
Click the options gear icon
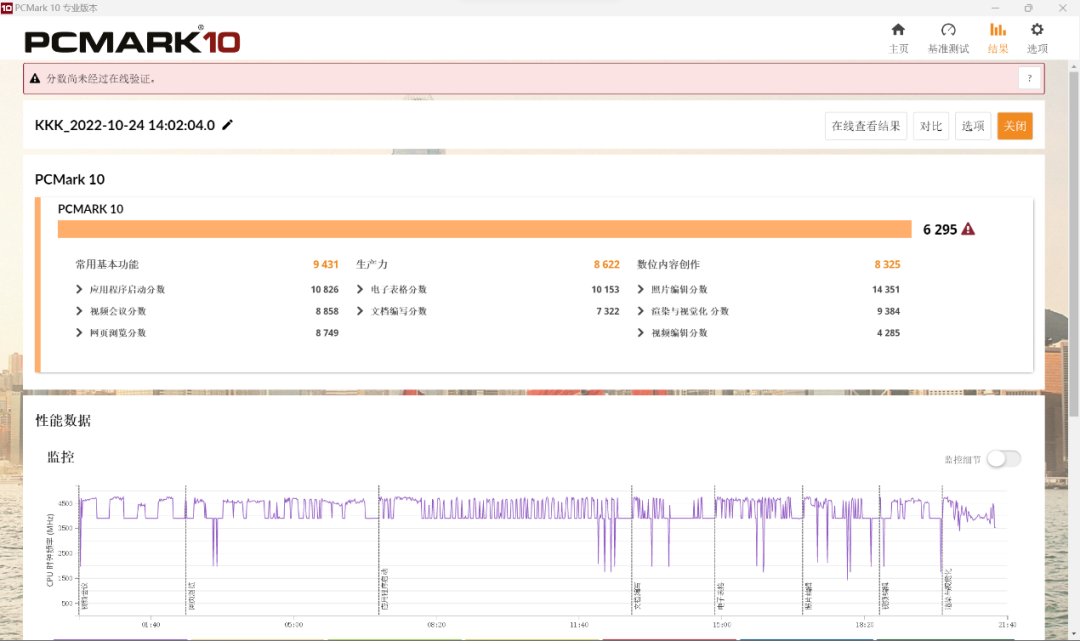tap(1037, 30)
